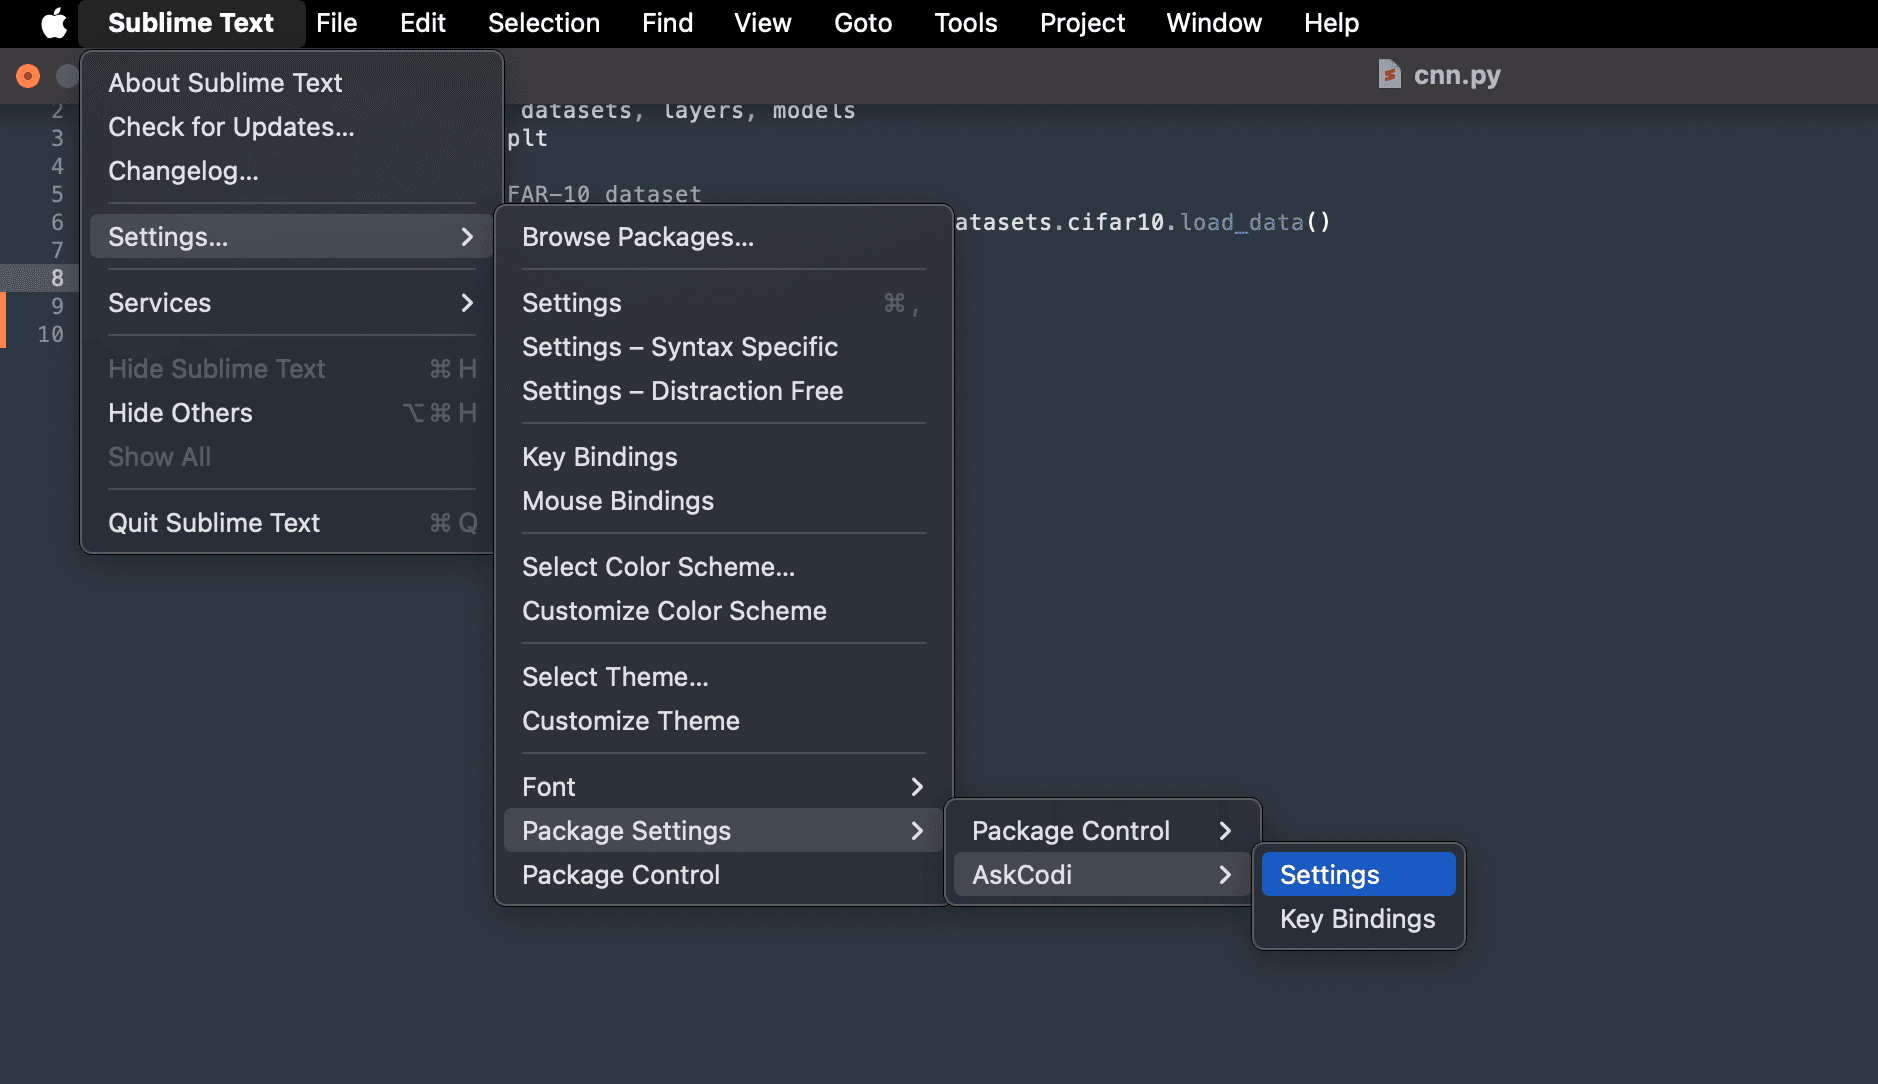Open Browse Packages...
1878x1084 pixels.
coord(723,237)
